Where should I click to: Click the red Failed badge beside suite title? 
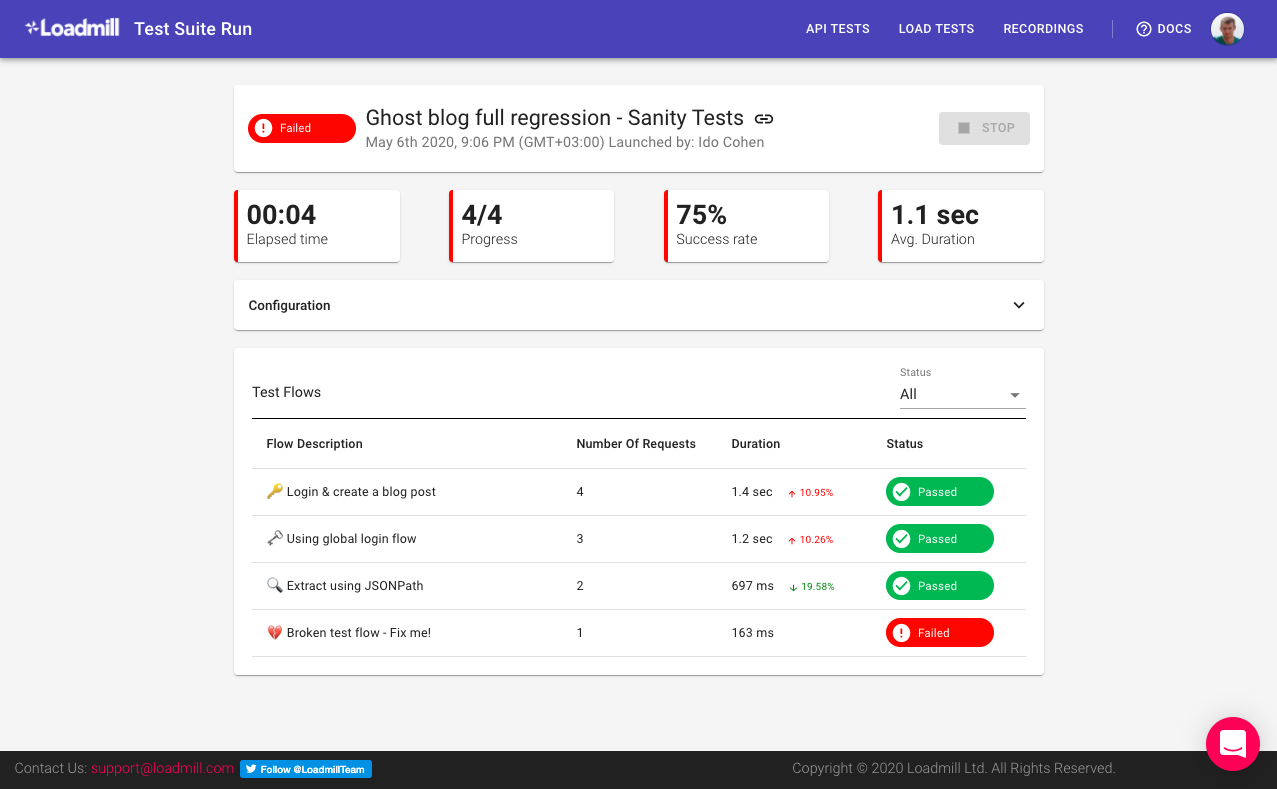pos(301,128)
